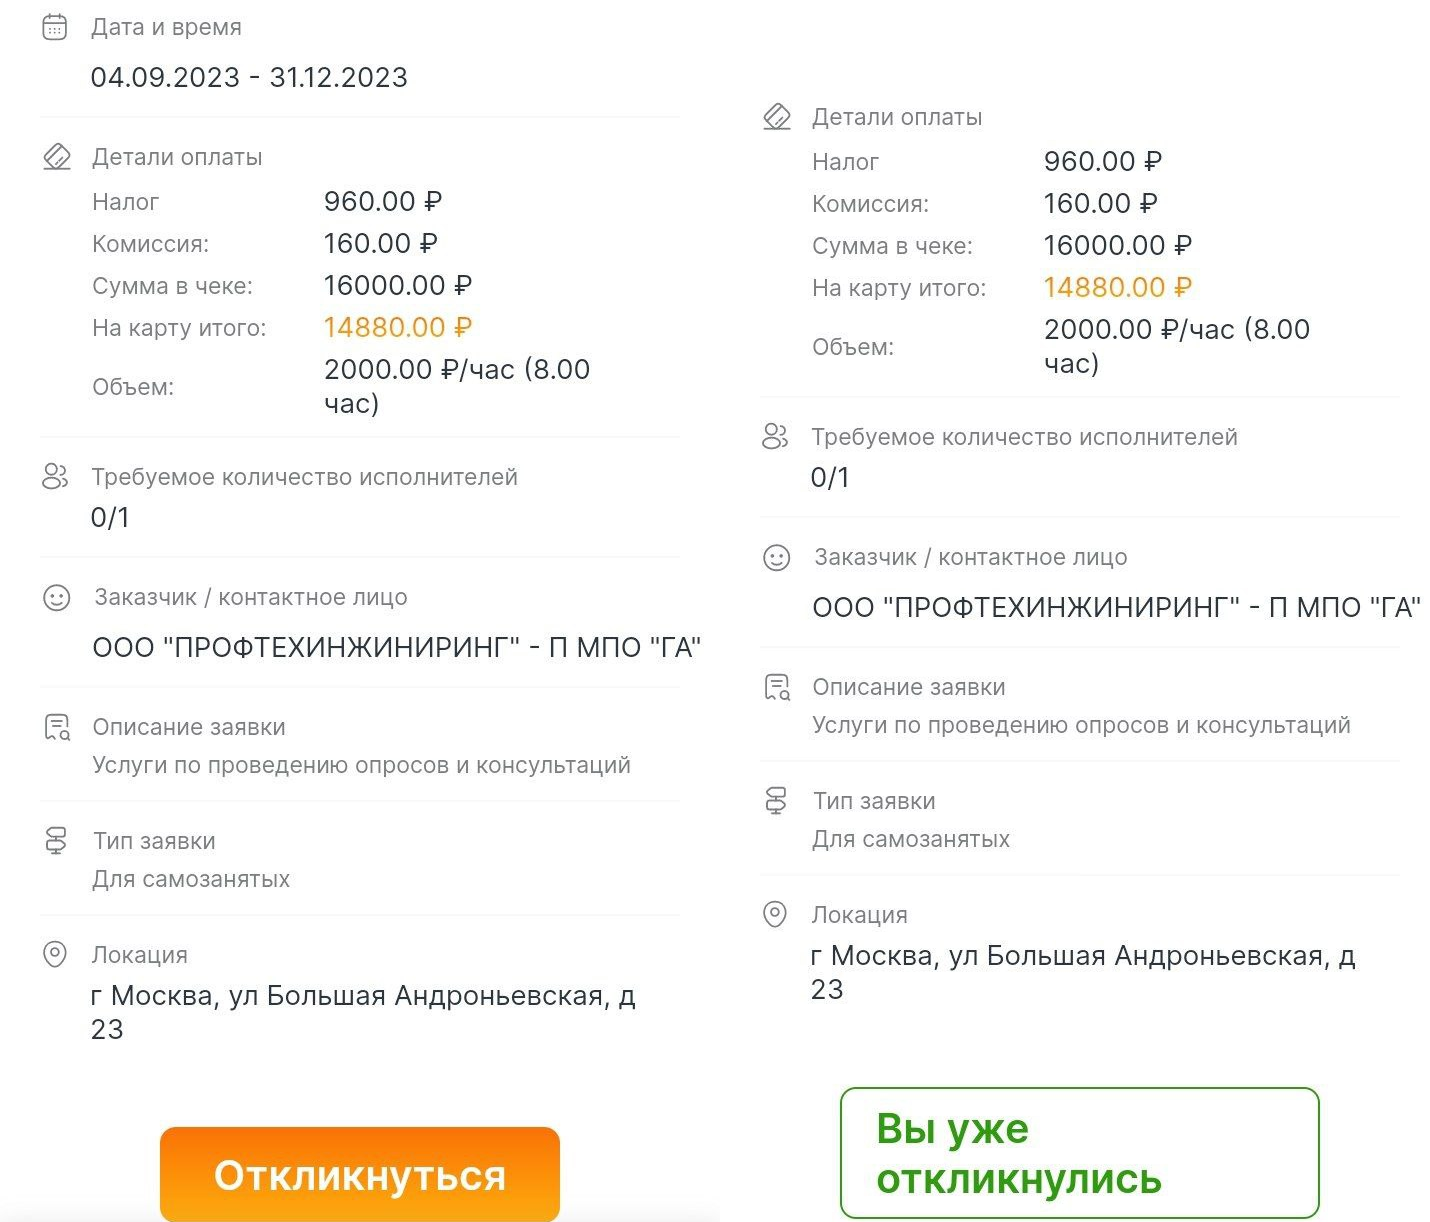Screen dimensions: 1430x1222
Task: Click the customer name ООО ПРОФТЕХИНЖИНИРИНГ in the already-responded card
Action: (x=1115, y=607)
